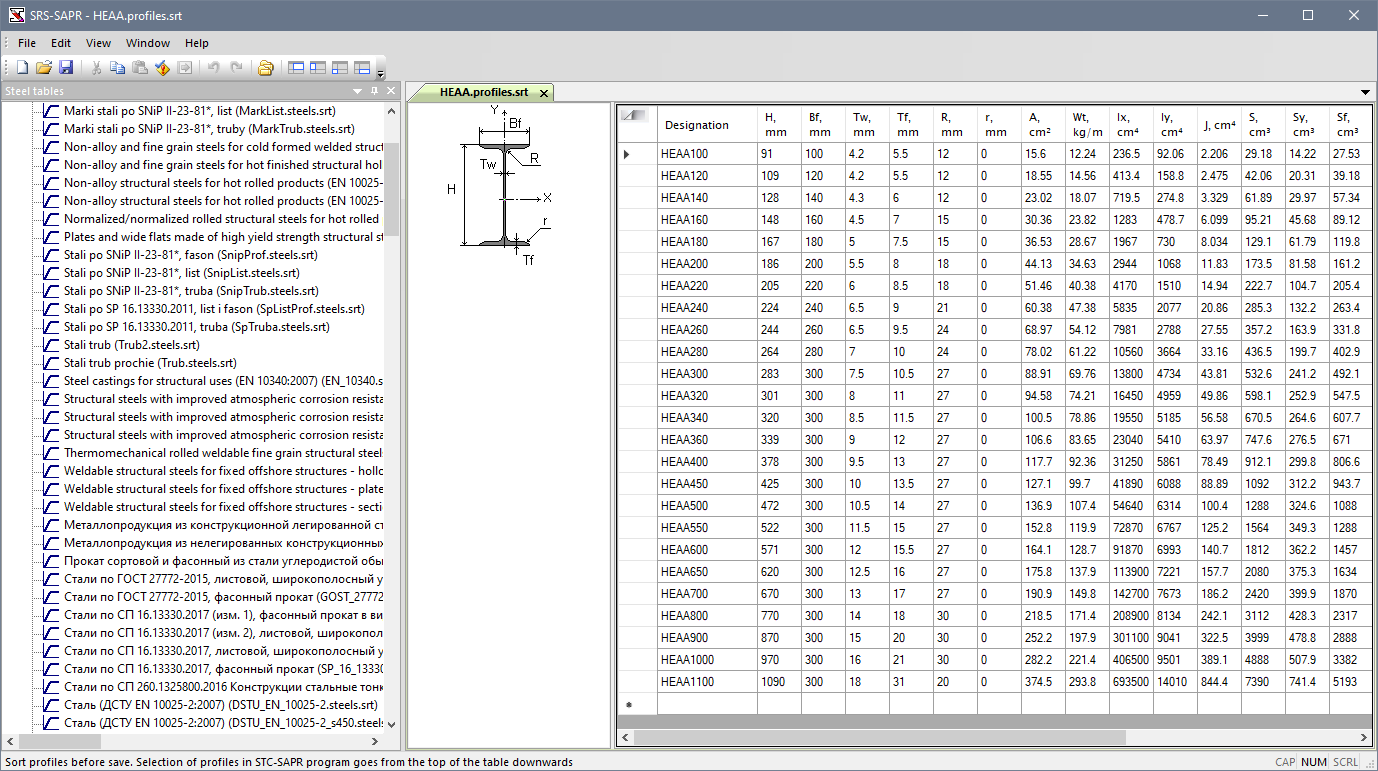Image resolution: width=1378 pixels, height=771 pixels.
Task: Open the Edit menu
Action: pyautogui.click(x=61, y=43)
